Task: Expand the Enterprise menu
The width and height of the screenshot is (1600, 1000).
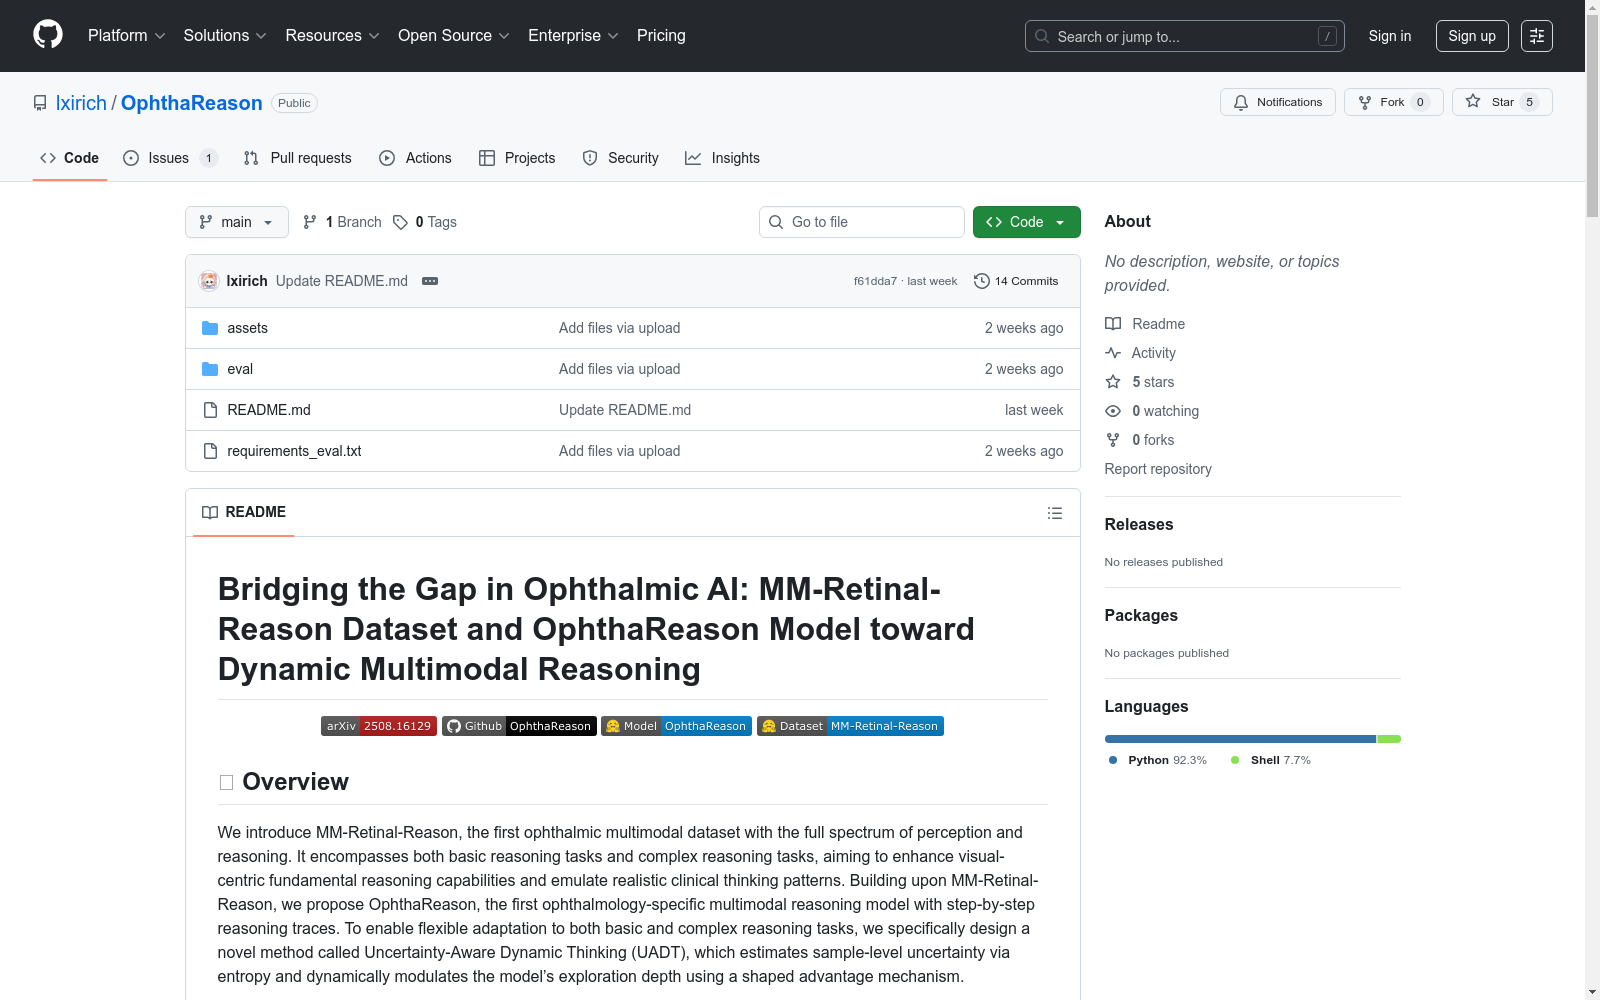Action: point(573,36)
